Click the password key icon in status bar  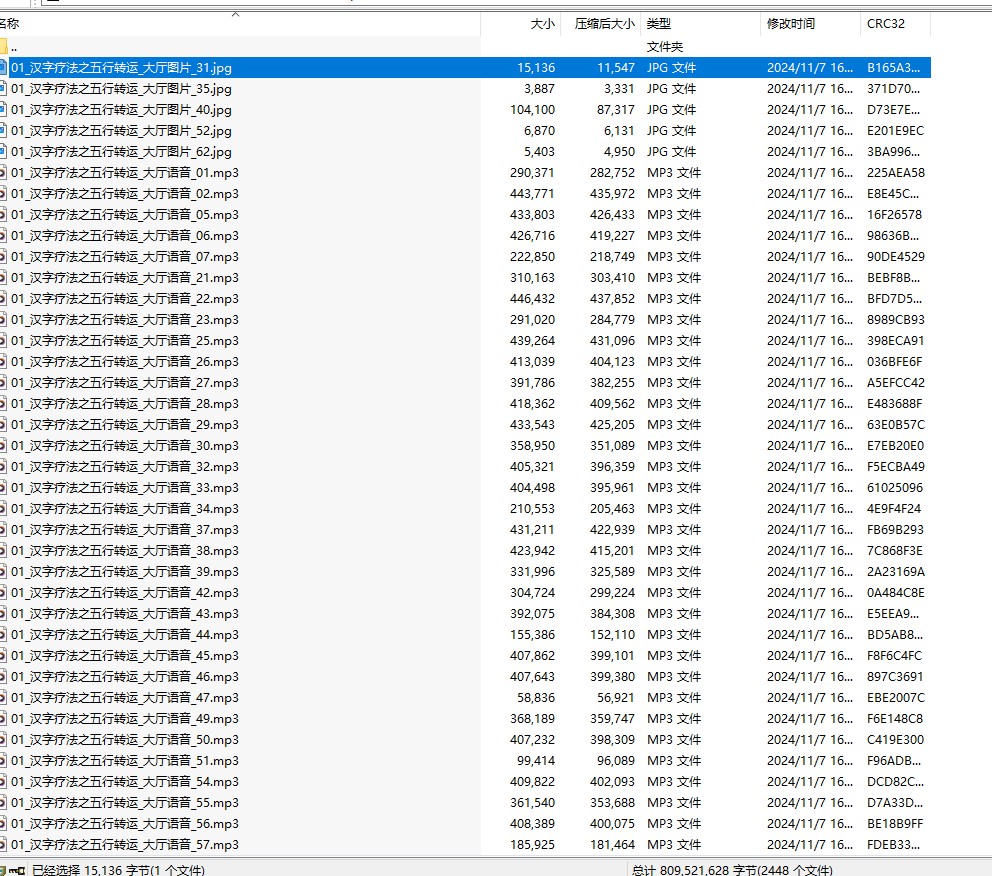[x=19, y=870]
